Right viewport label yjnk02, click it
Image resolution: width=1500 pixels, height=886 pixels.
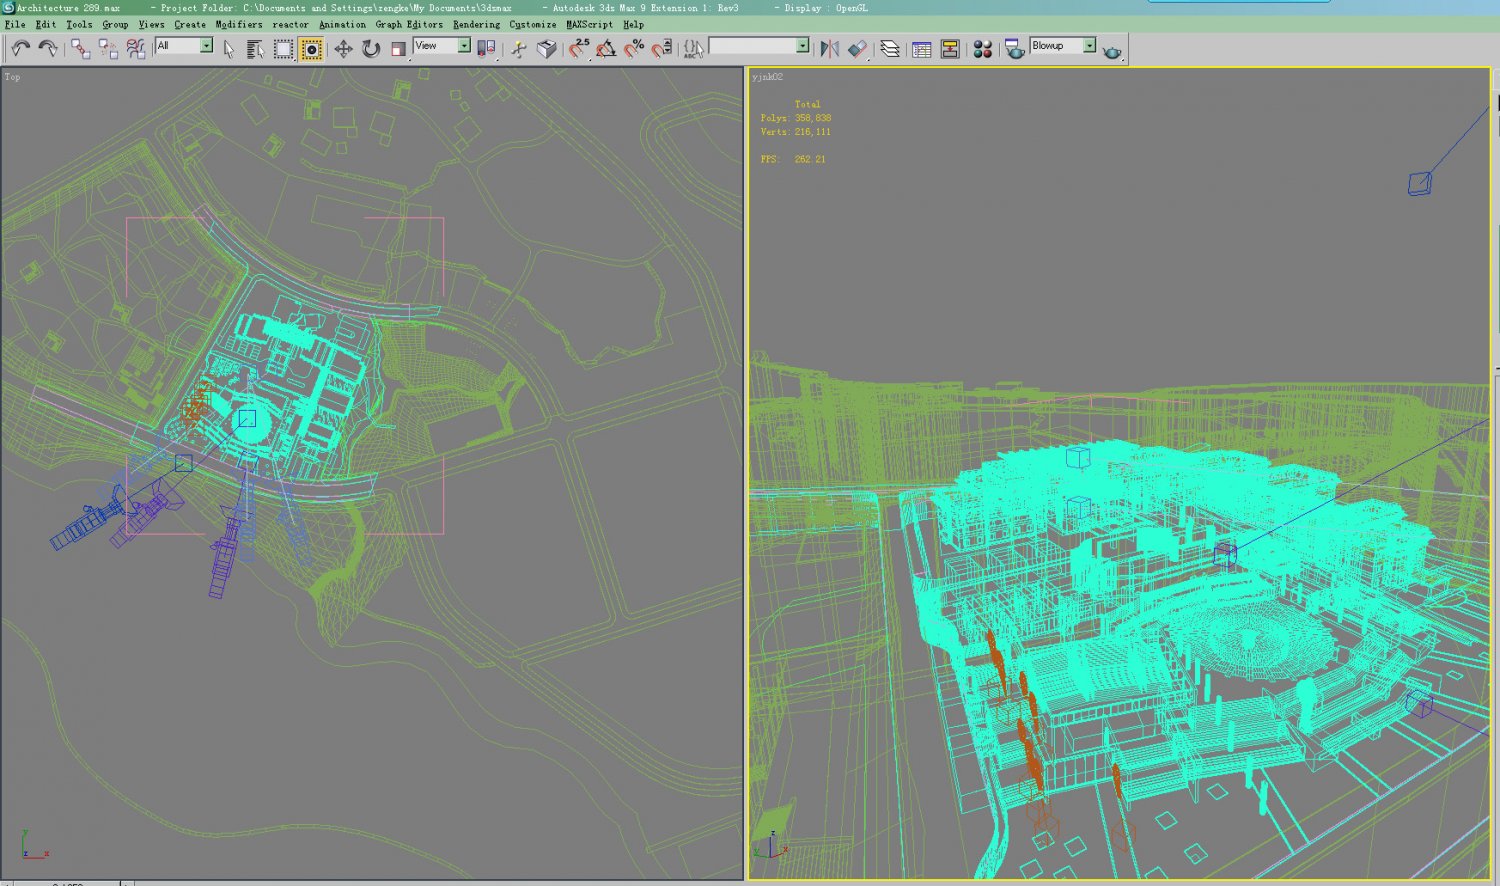(765, 76)
